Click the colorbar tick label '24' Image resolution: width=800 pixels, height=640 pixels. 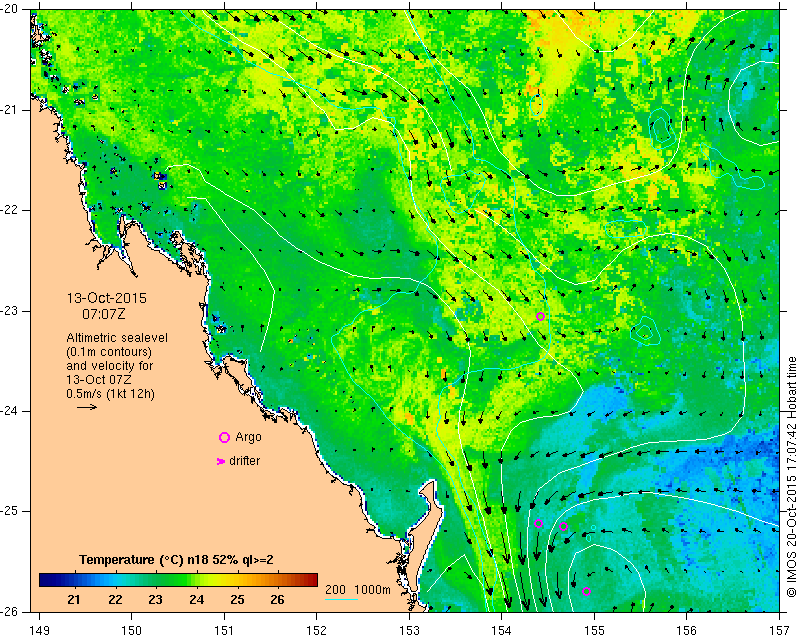(x=196, y=599)
